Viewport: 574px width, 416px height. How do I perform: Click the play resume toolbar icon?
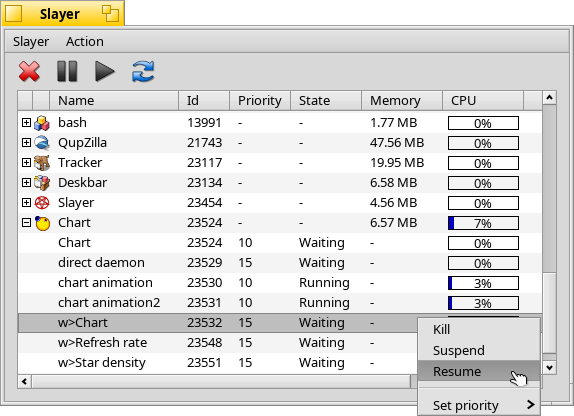point(105,71)
